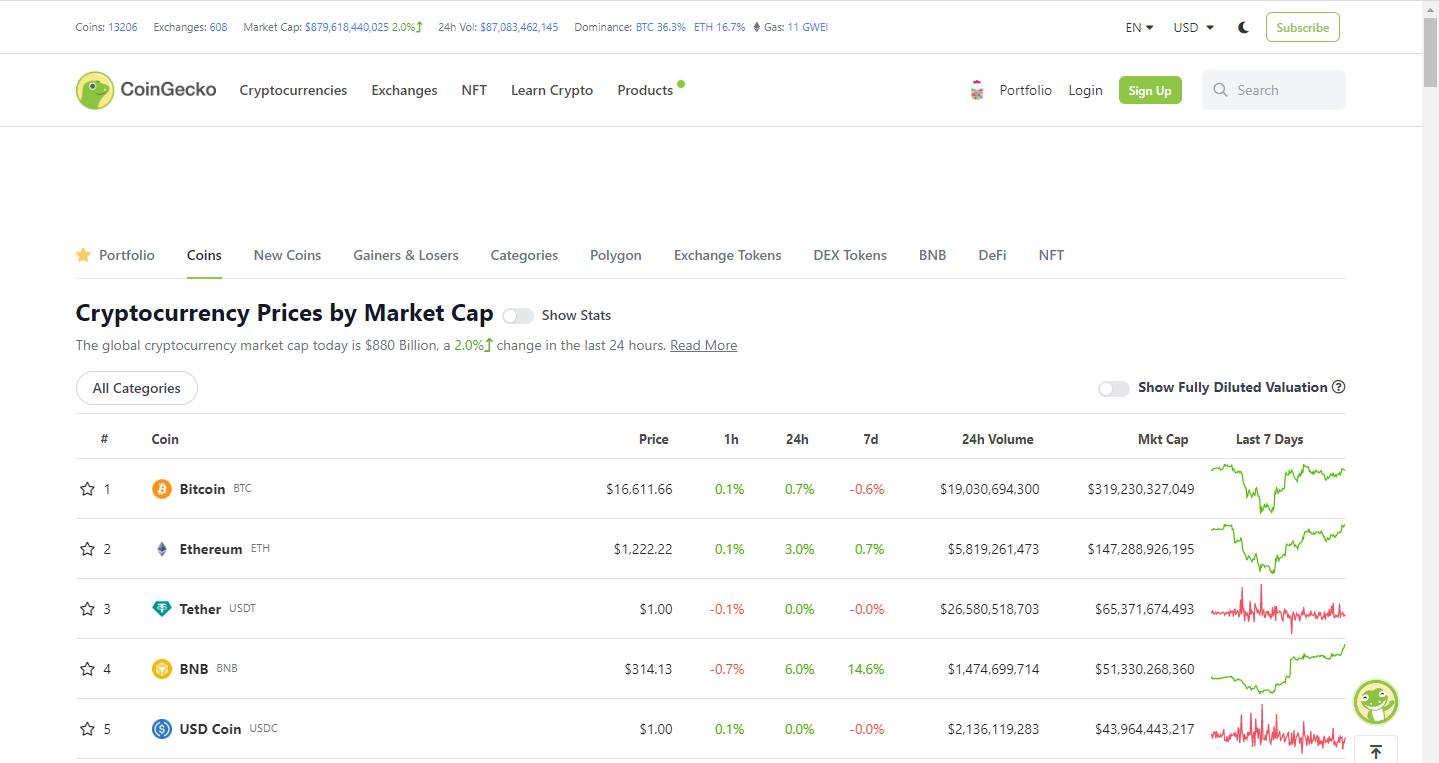Click Bitcoin price $16,611.66
The image size is (1439, 763).
click(639, 489)
